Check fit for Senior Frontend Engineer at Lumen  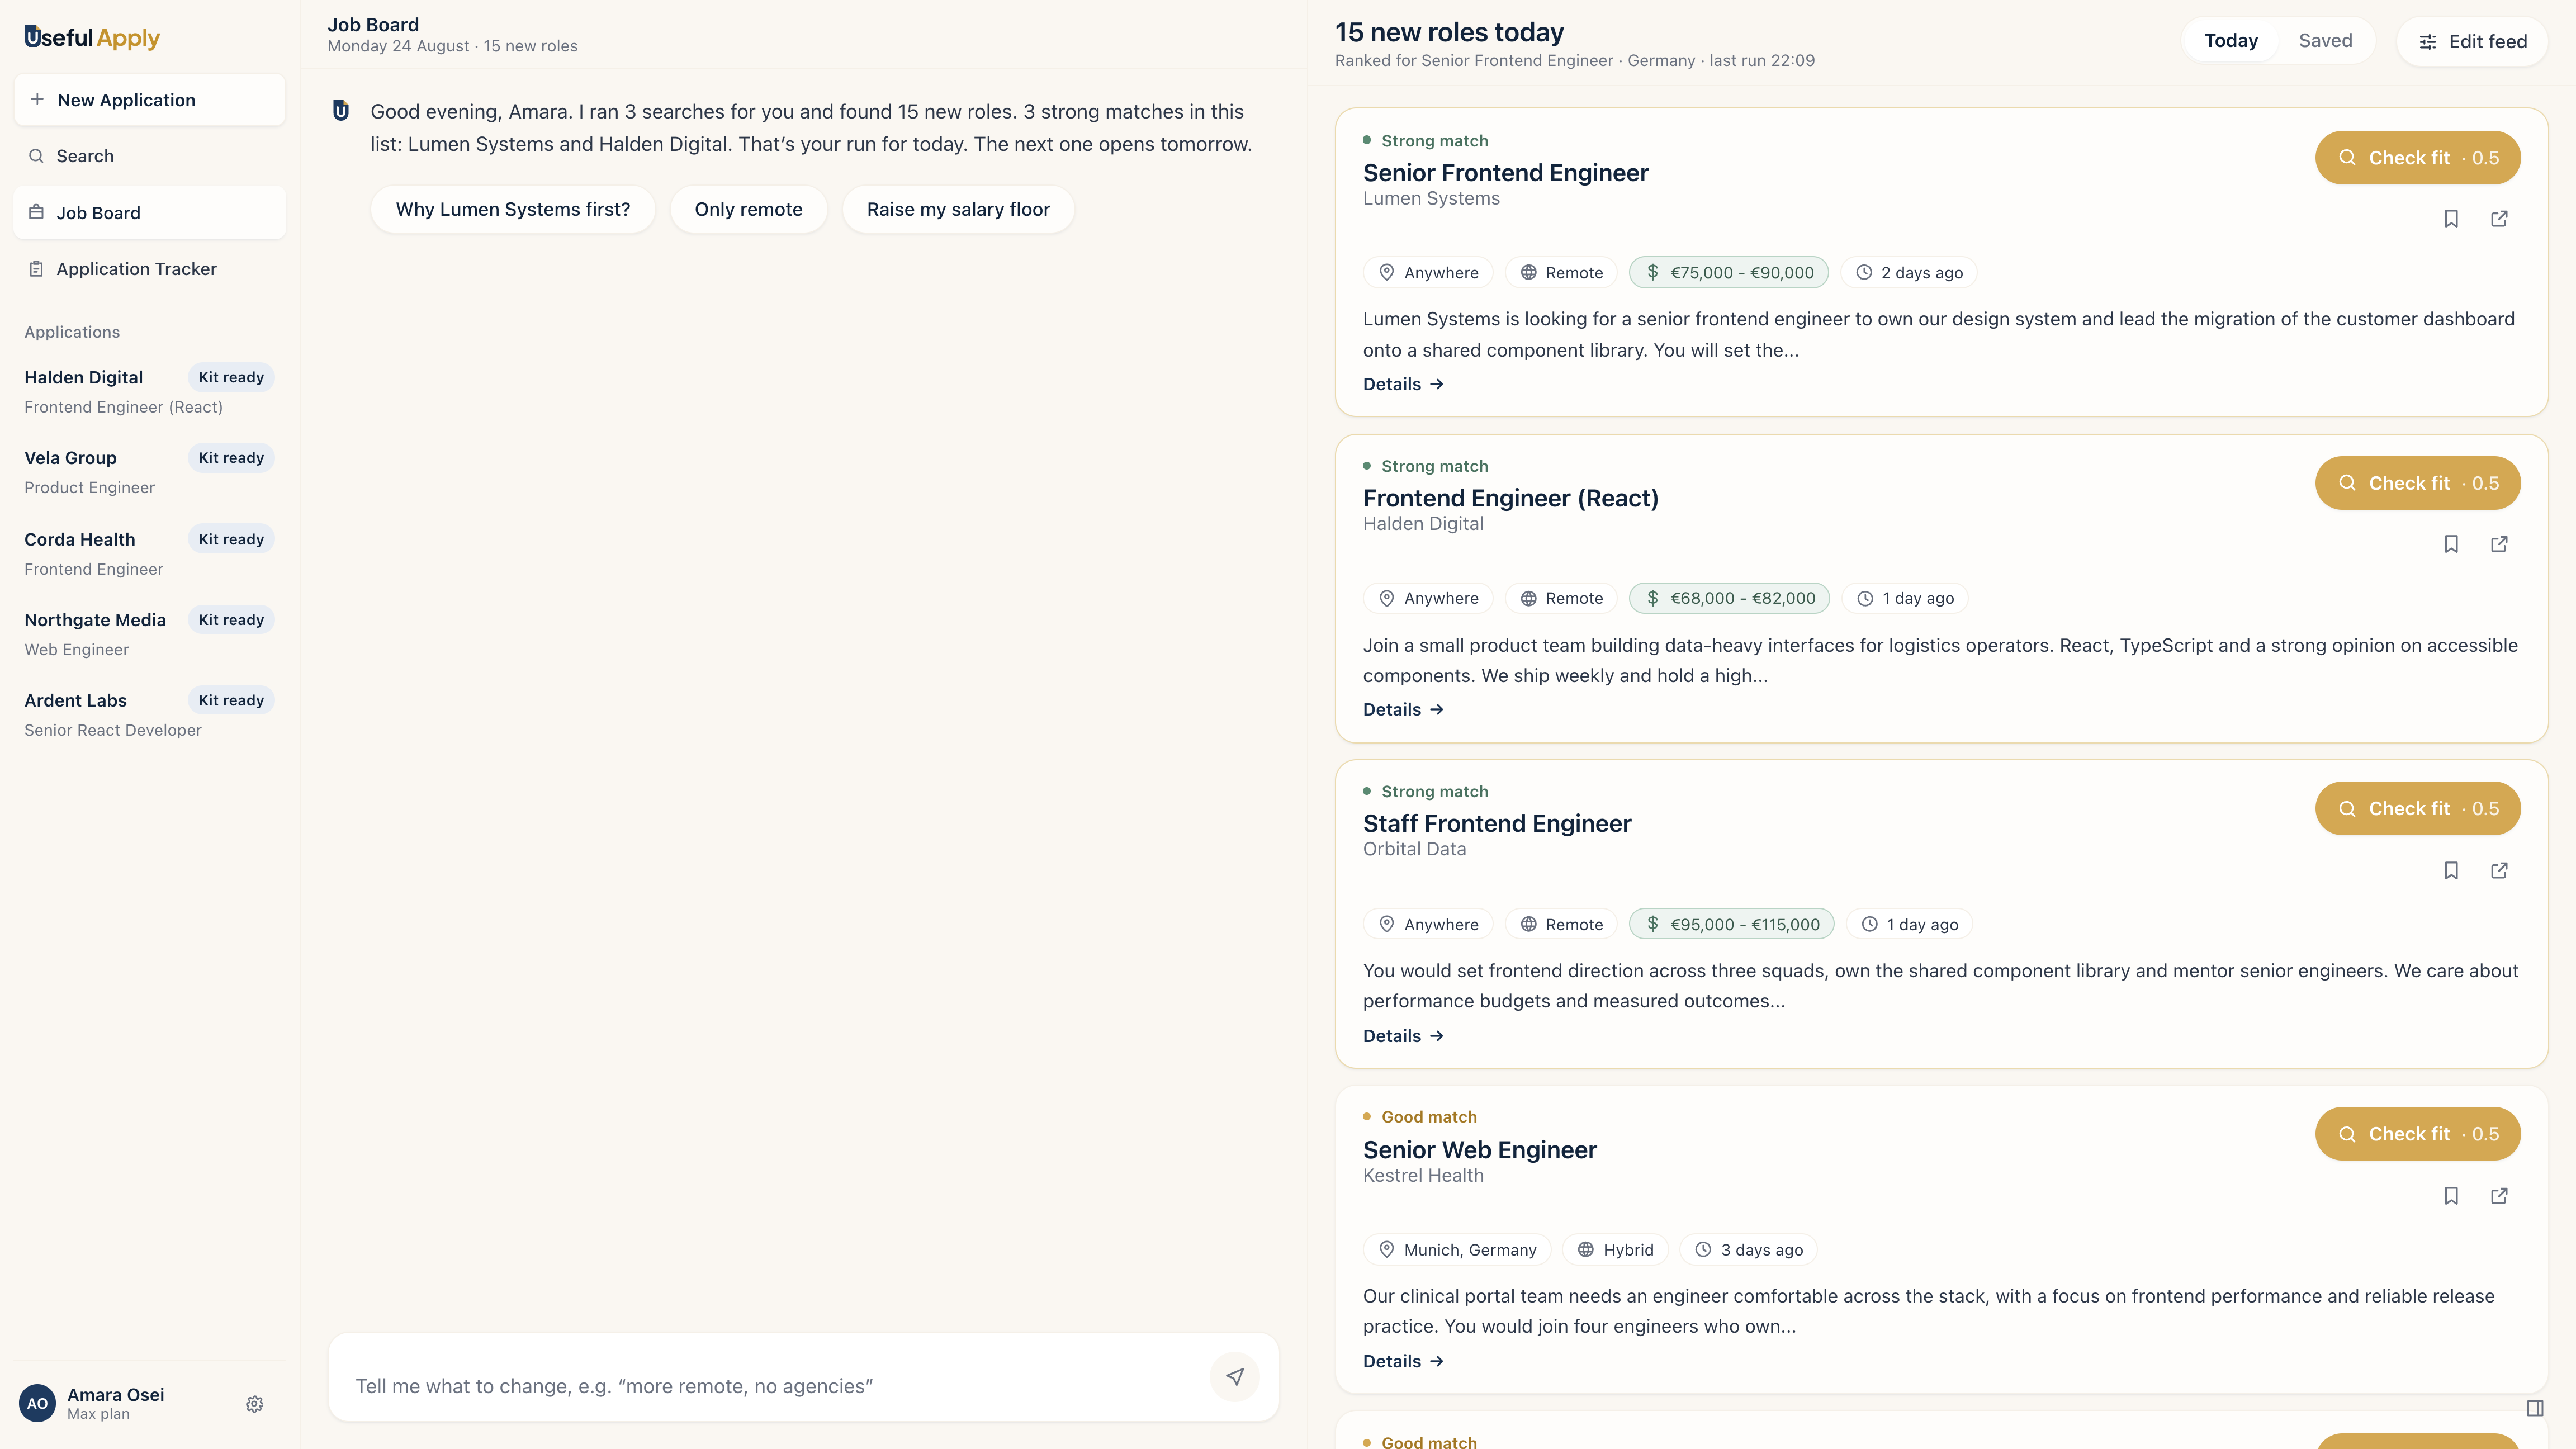pos(2417,158)
